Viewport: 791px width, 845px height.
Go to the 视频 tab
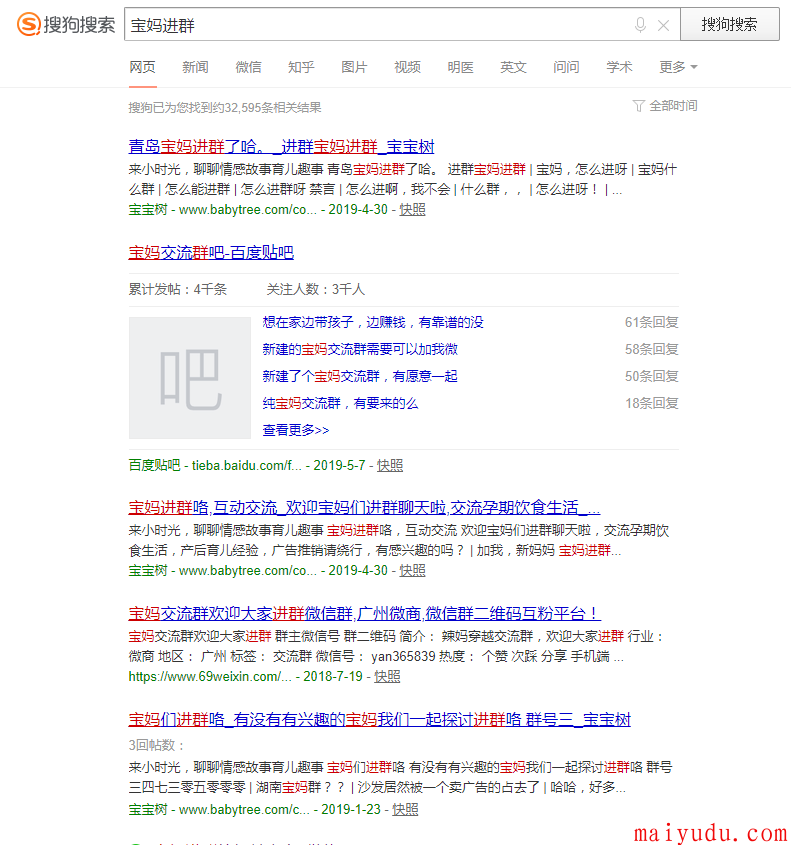(407, 67)
